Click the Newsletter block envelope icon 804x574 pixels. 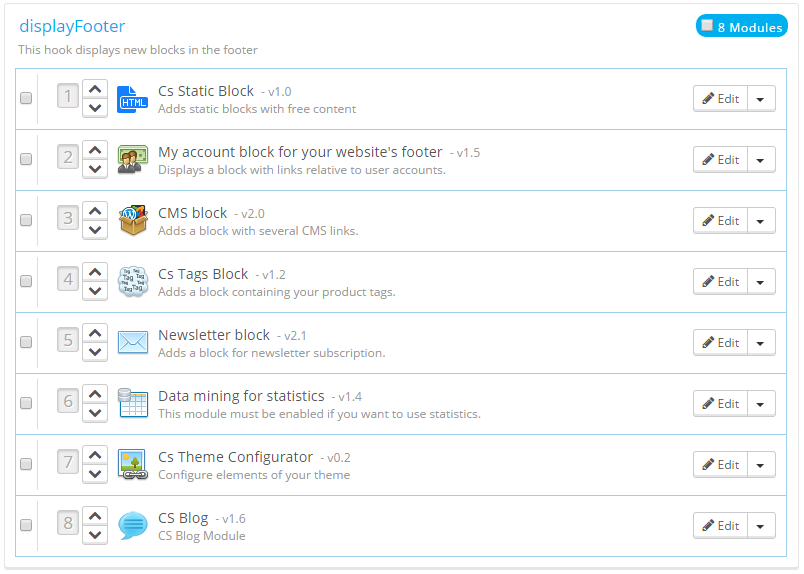click(133, 343)
